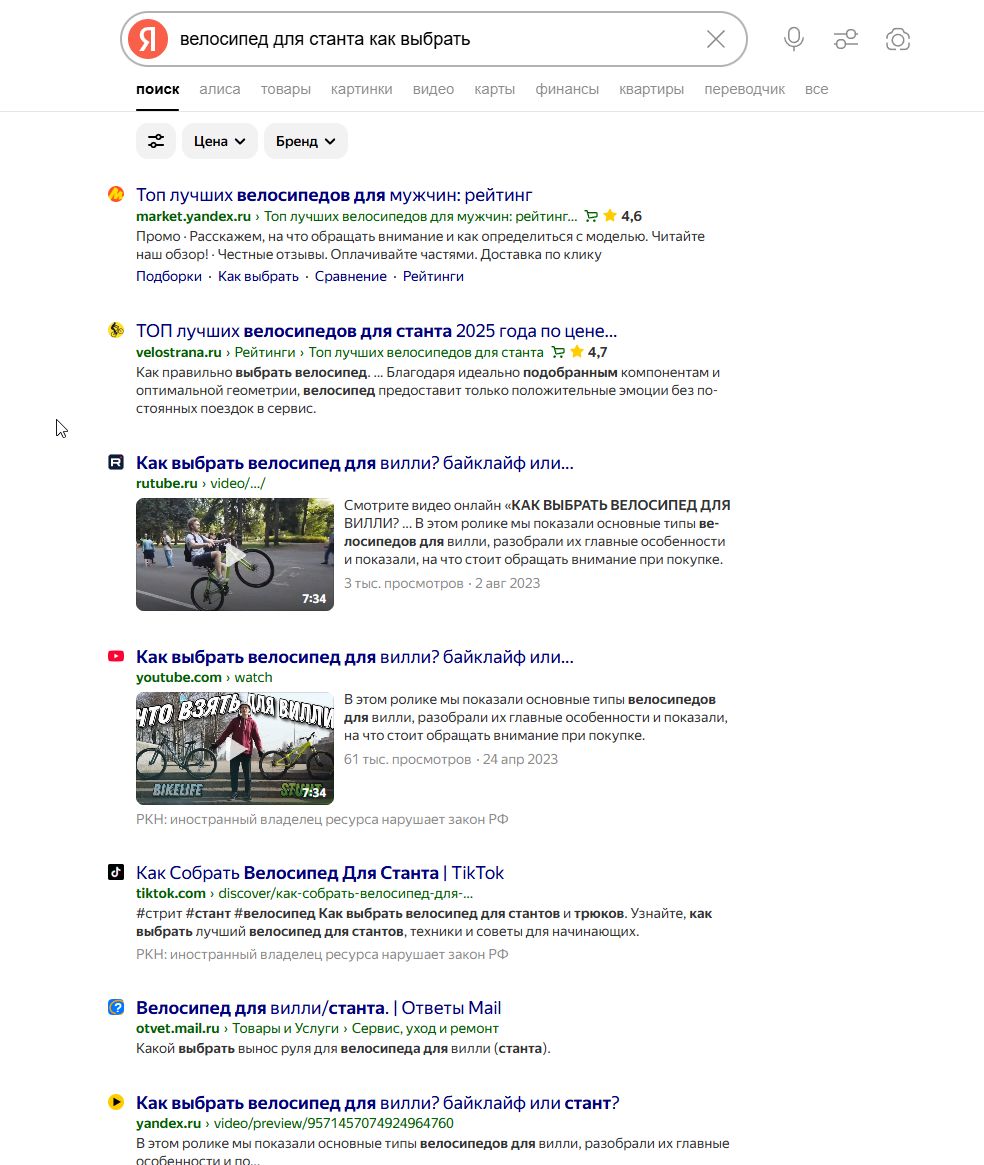Open the «видео» tab
Viewport: 984px width, 1165px height.
pyautogui.click(x=433, y=89)
